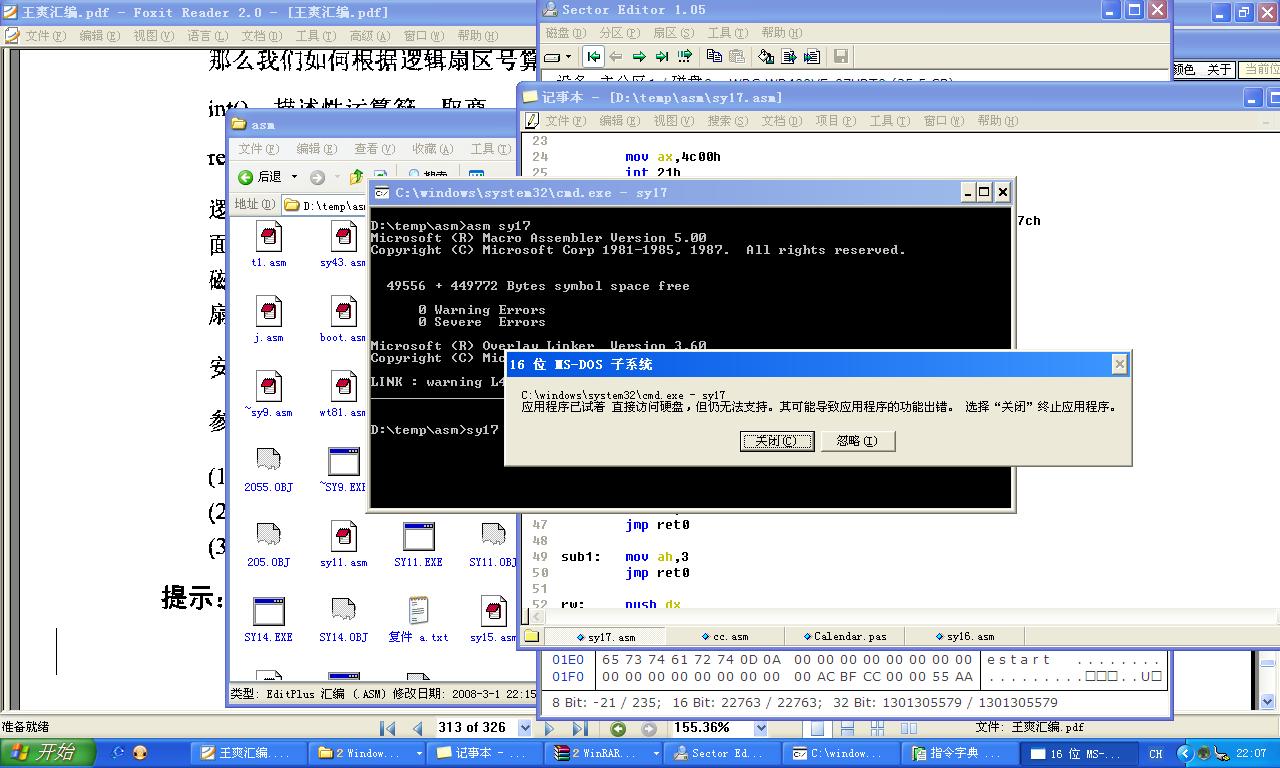1280x768 pixels.
Task: Click the taskbar clock showing 22:07
Action: pos(1251,753)
